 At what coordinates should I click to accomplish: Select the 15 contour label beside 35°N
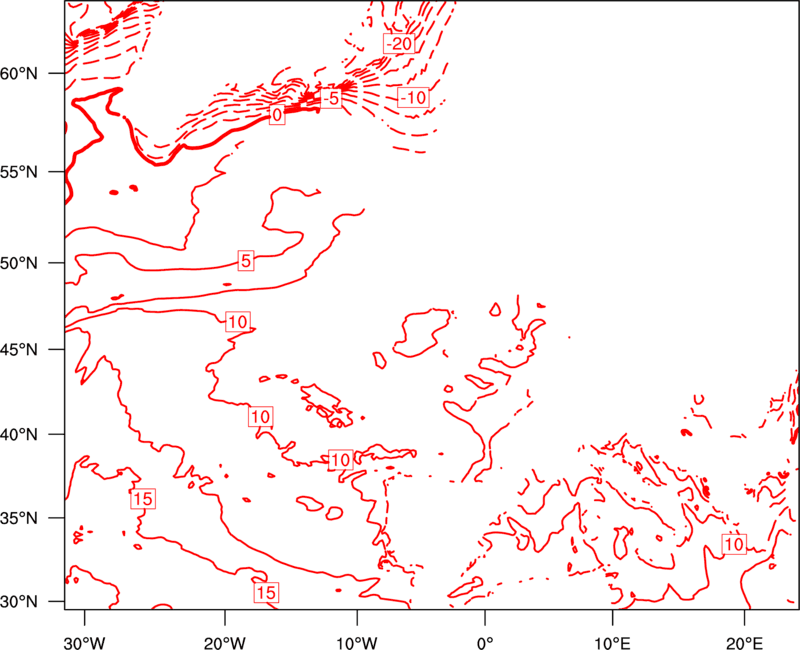pyautogui.click(x=143, y=498)
